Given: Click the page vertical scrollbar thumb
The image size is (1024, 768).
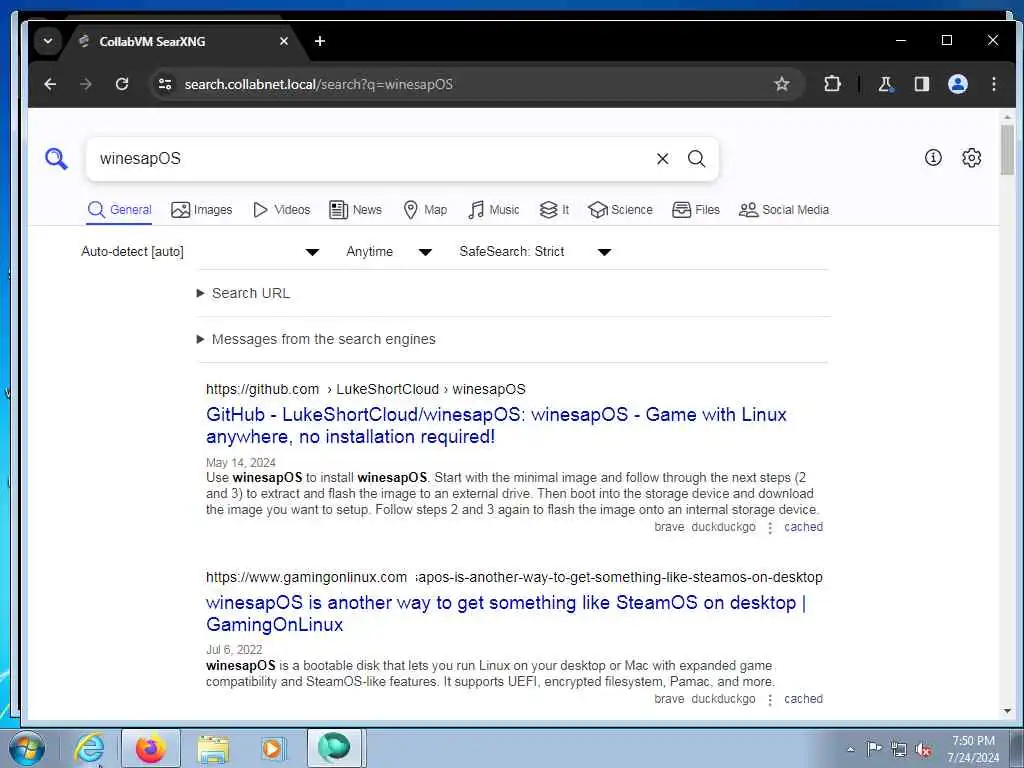Looking at the screenshot, I should pyautogui.click(x=1006, y=150).
